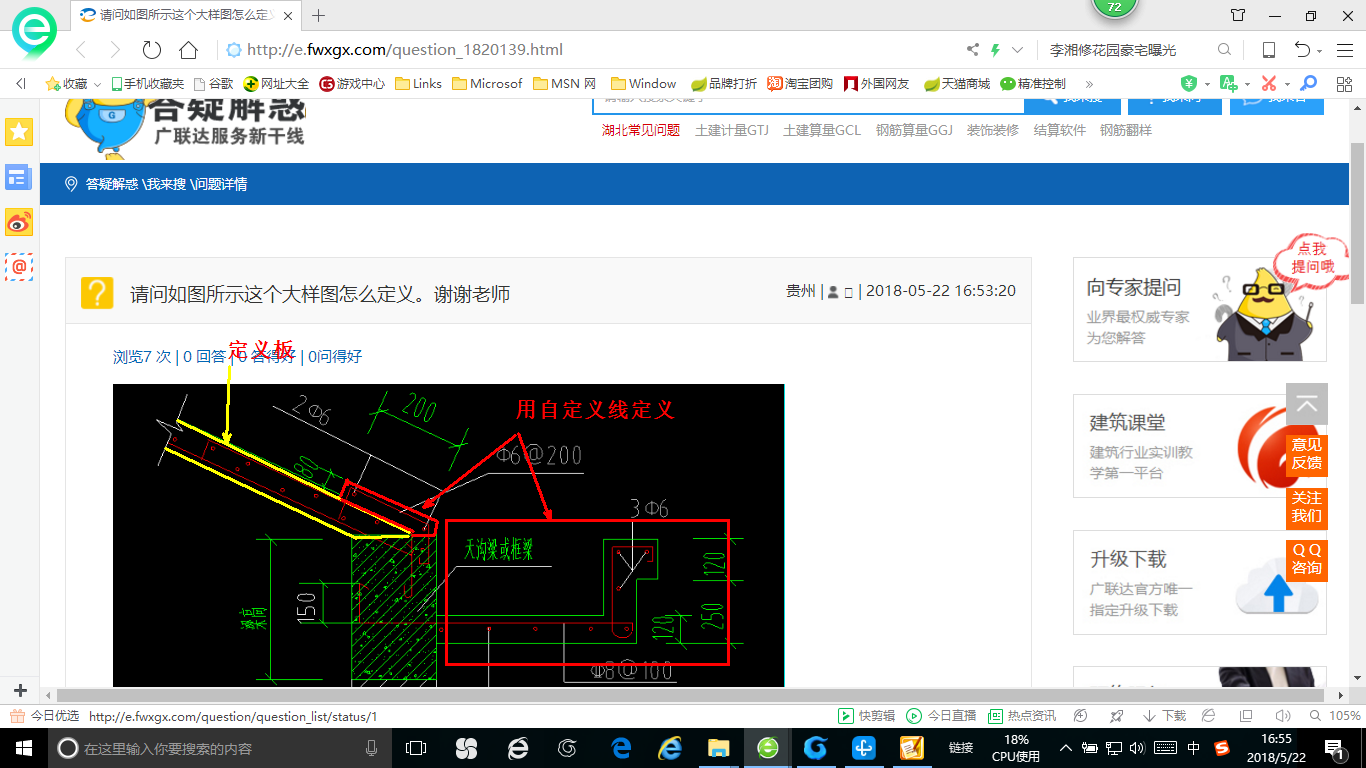Image resolution: width=1366 pixels, height=768 pixels.
Task: Show more bookmarks with double chevron
Action: pos(1089,84)
